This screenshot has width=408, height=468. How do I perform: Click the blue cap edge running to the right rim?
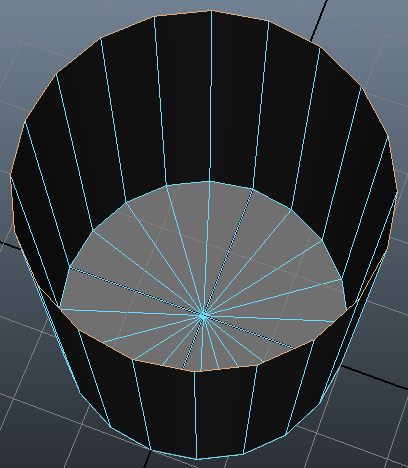(x=269, y=318)
